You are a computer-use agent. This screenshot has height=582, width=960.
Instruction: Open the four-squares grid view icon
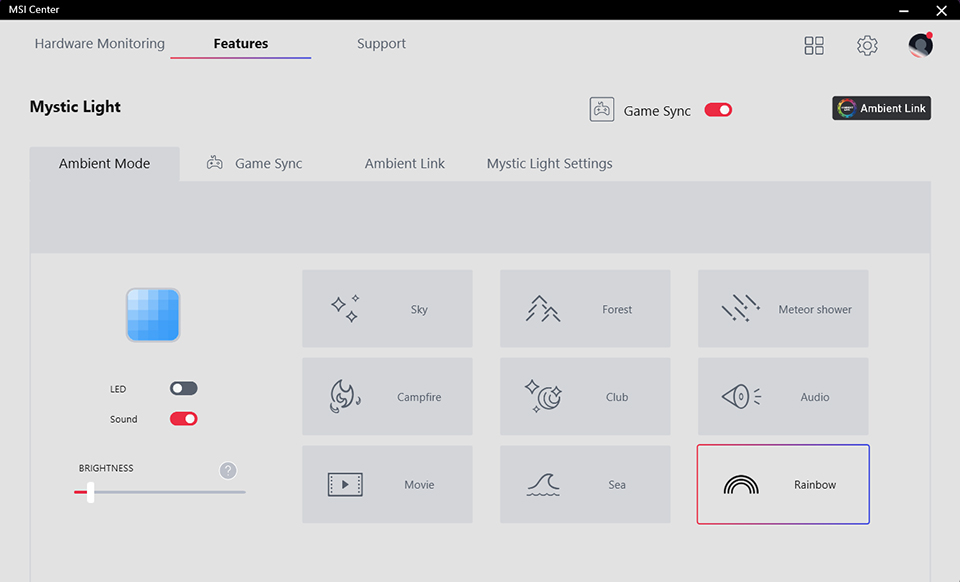coord(814,45)
